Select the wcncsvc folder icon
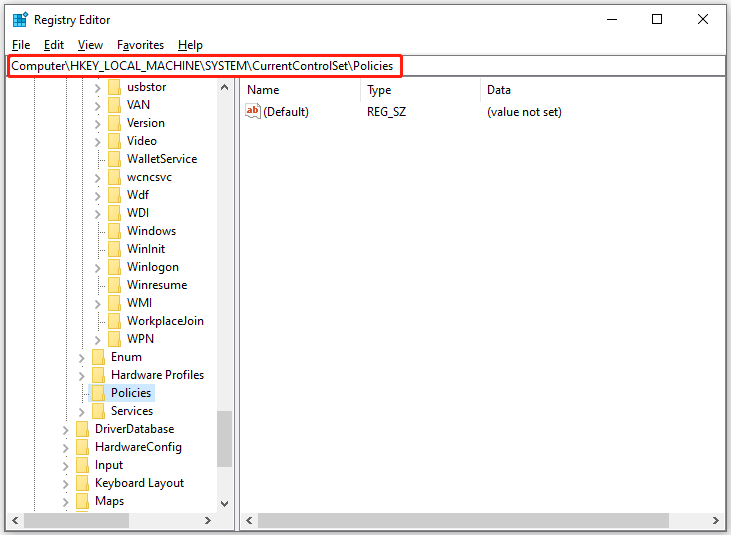The width and height of the screenshot is (731, 535). click(114, 177)
